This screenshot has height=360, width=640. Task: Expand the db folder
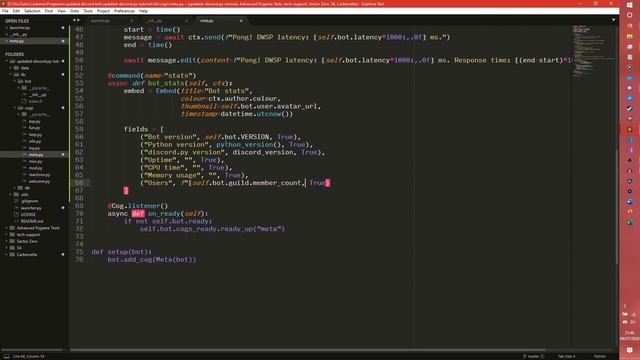click(15, 188)
